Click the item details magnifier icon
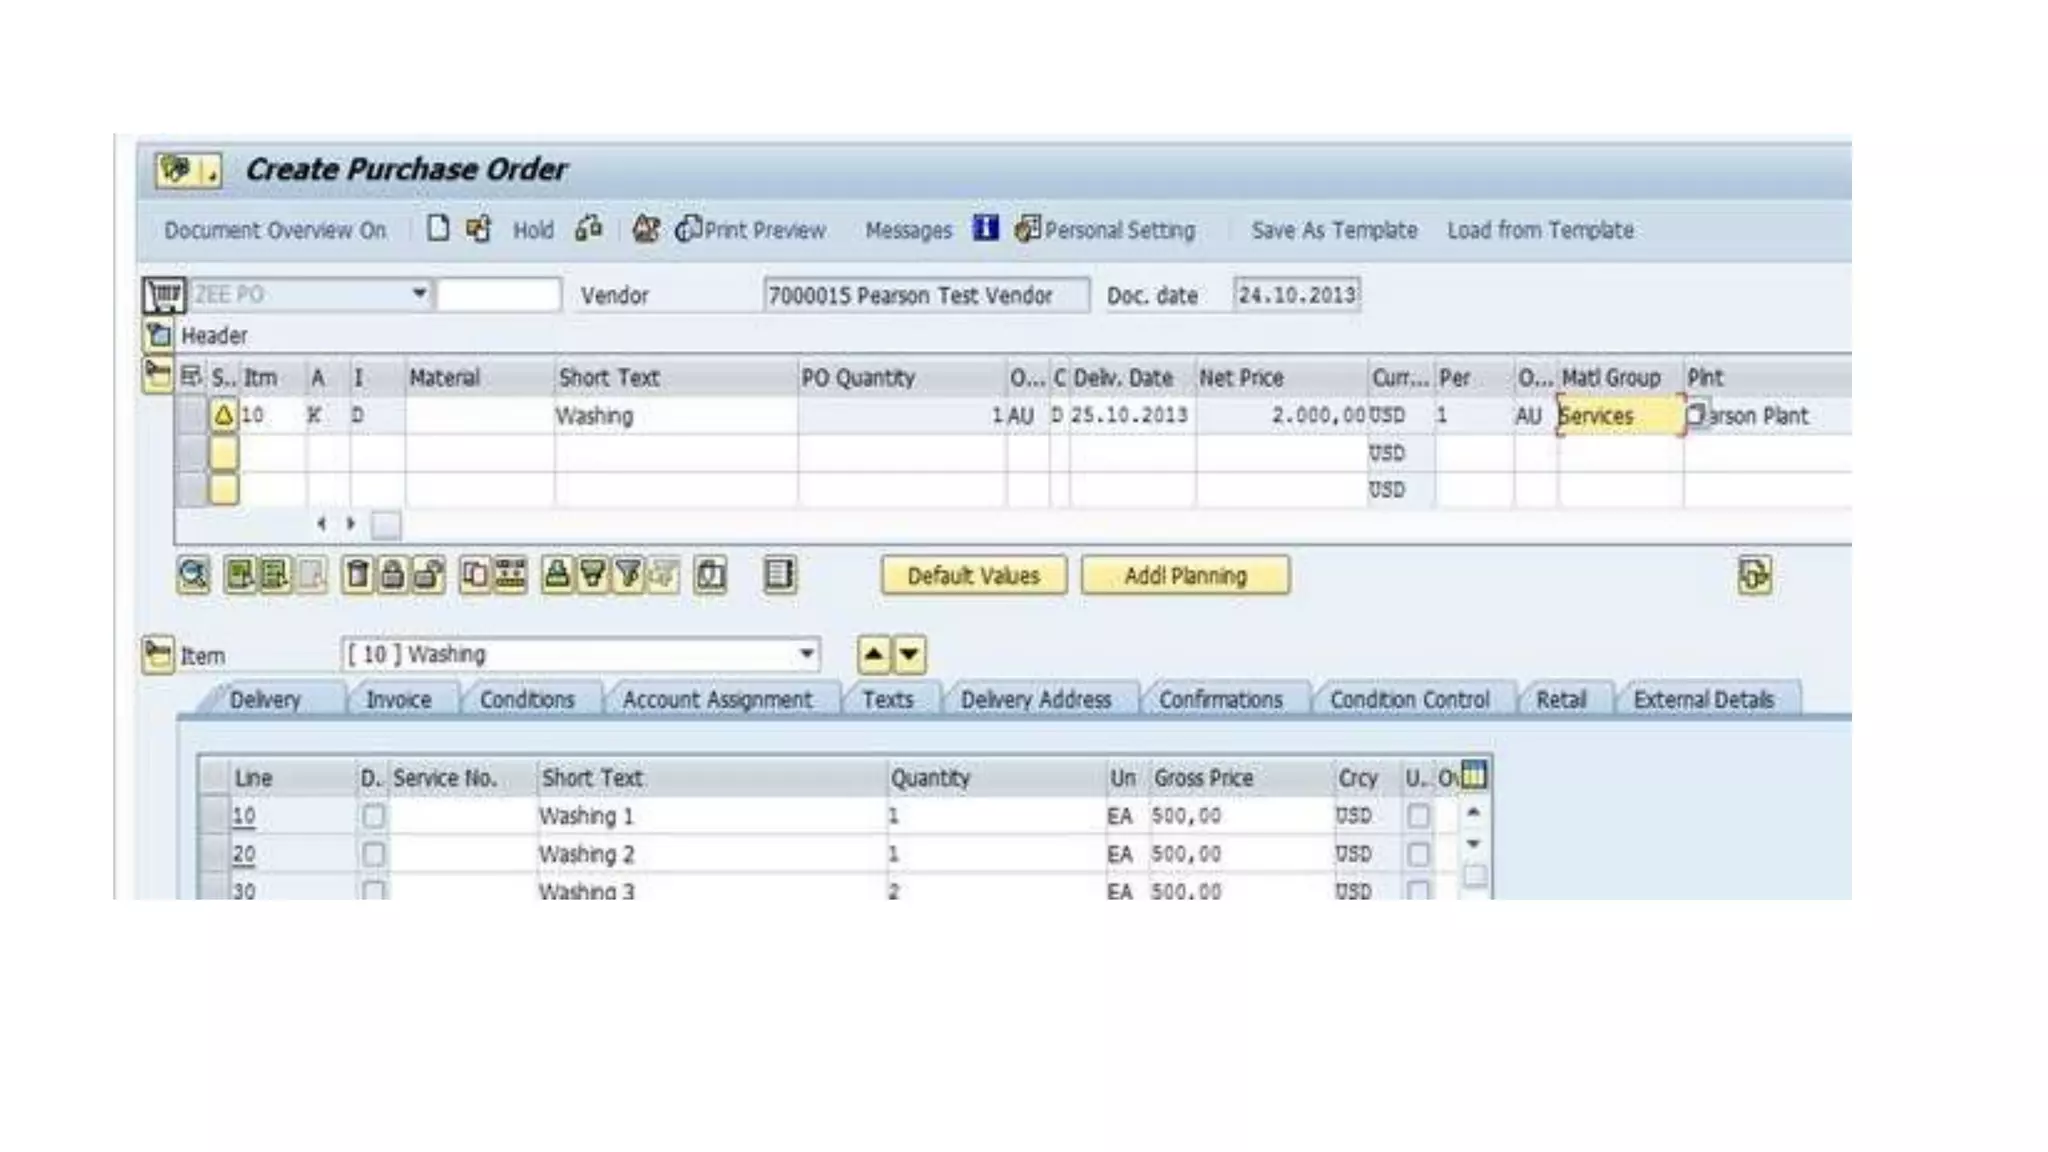Viewport: 2048px width, 1152px height. coord(193,575)
